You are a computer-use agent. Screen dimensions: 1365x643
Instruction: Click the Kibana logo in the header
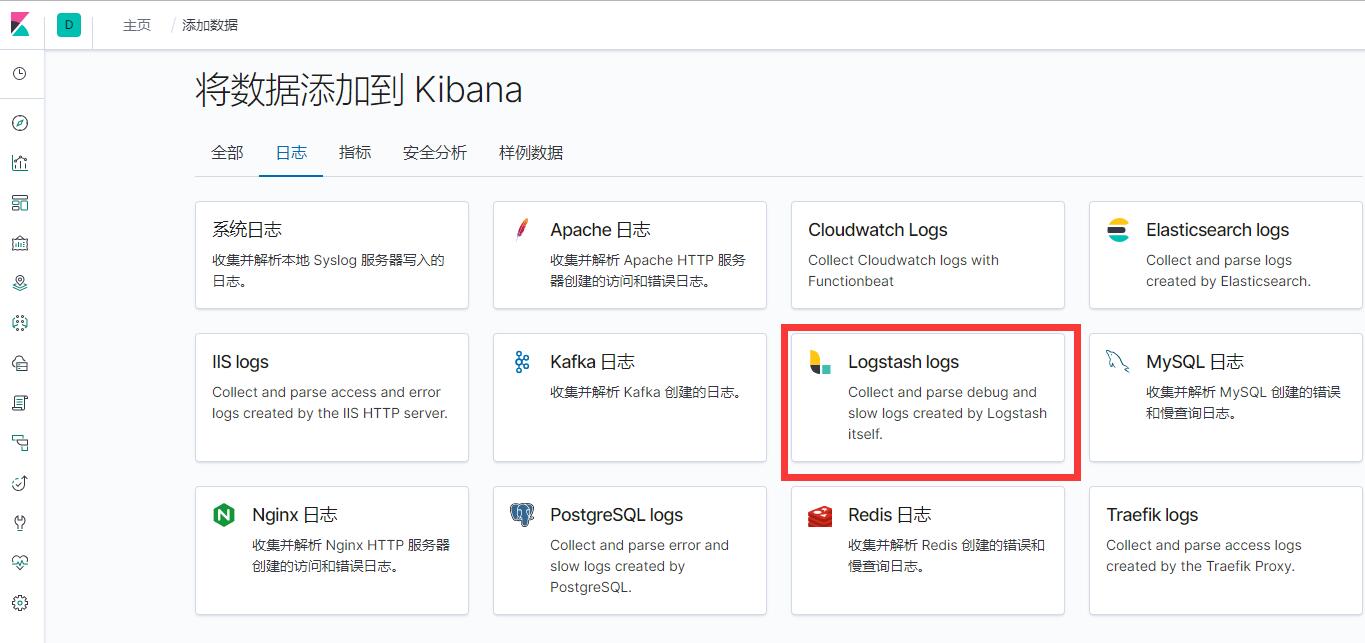(20, 25)
